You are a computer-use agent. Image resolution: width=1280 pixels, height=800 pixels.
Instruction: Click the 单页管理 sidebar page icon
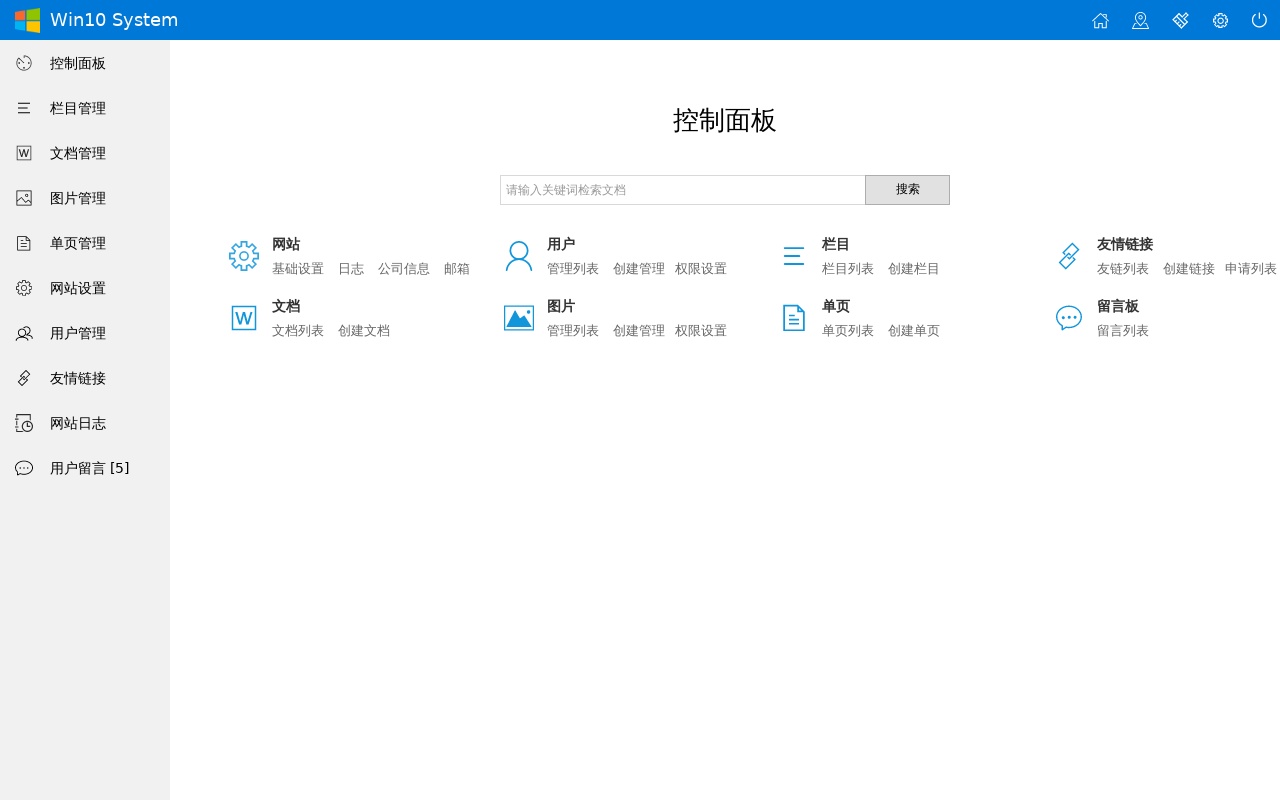[x=24, y=243]
